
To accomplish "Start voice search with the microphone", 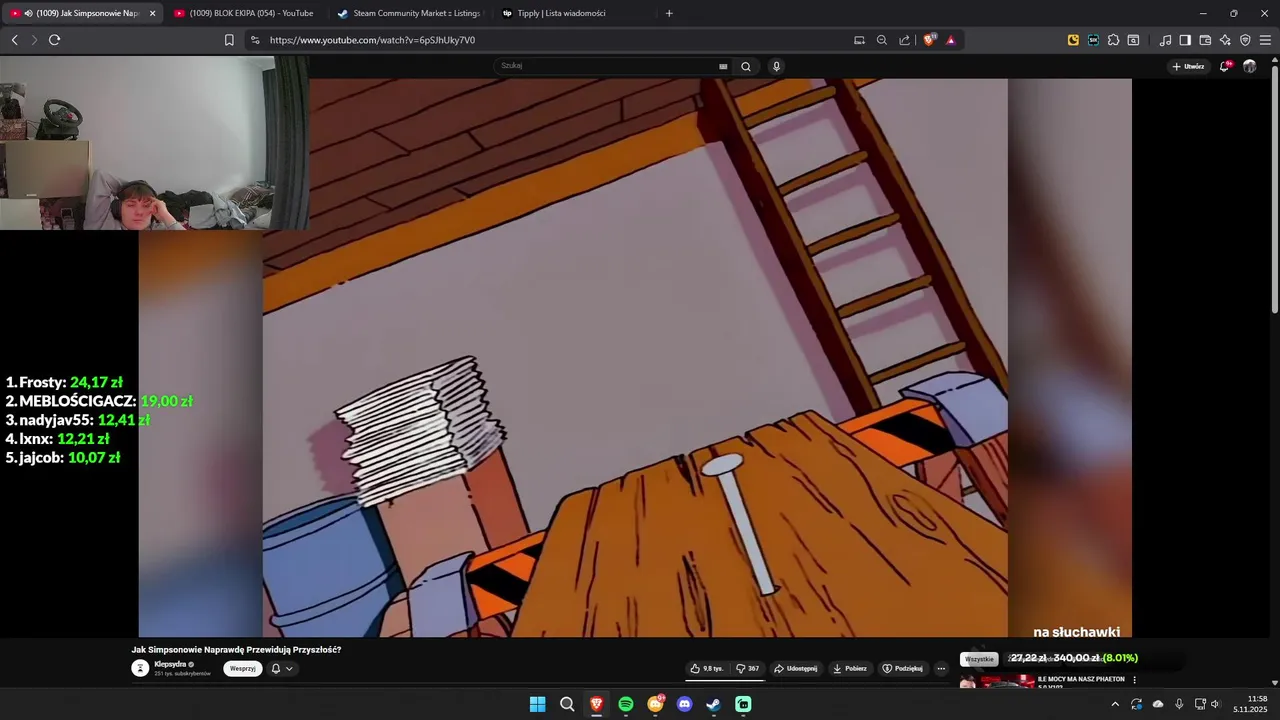I will (x=776, y=66).
